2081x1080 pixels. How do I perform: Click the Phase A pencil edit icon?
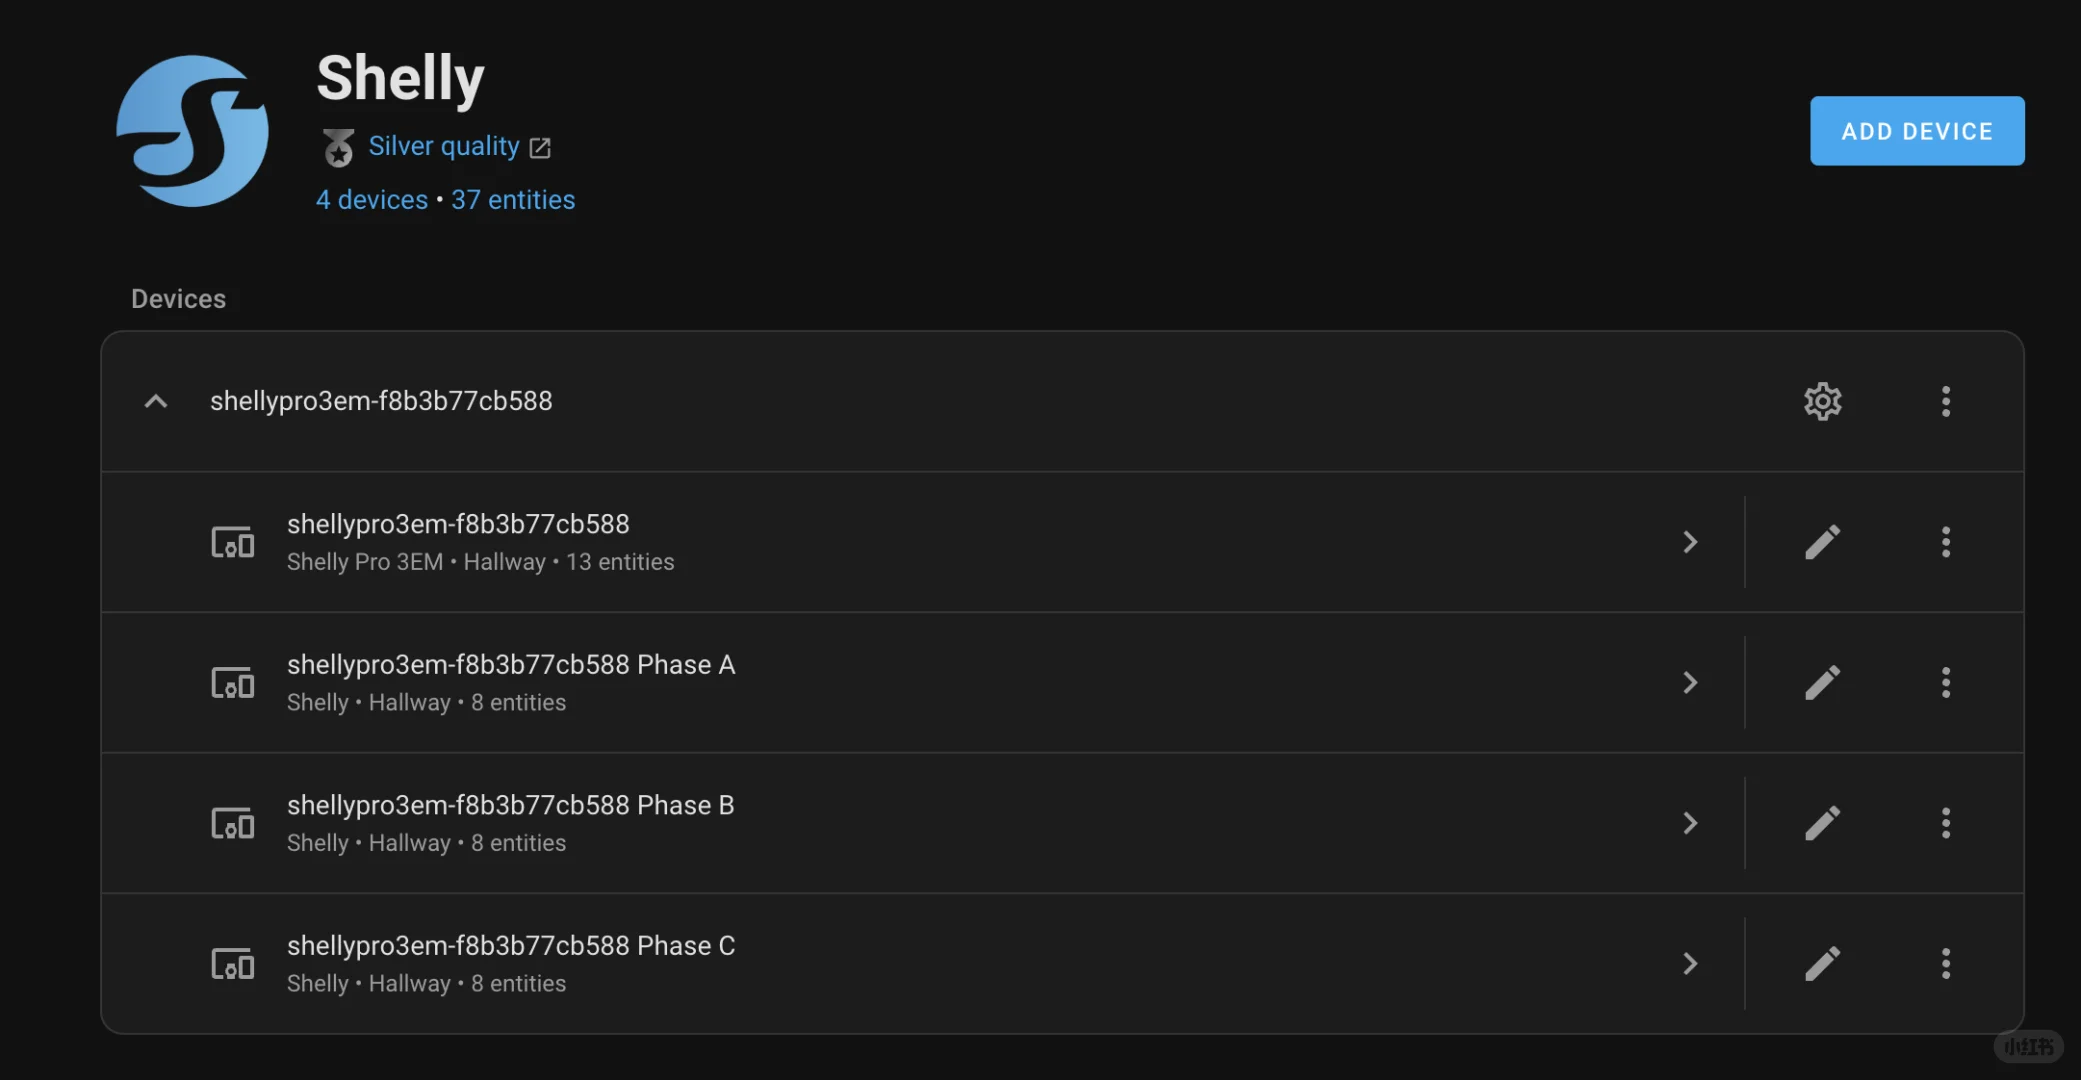coord(1822,683)
